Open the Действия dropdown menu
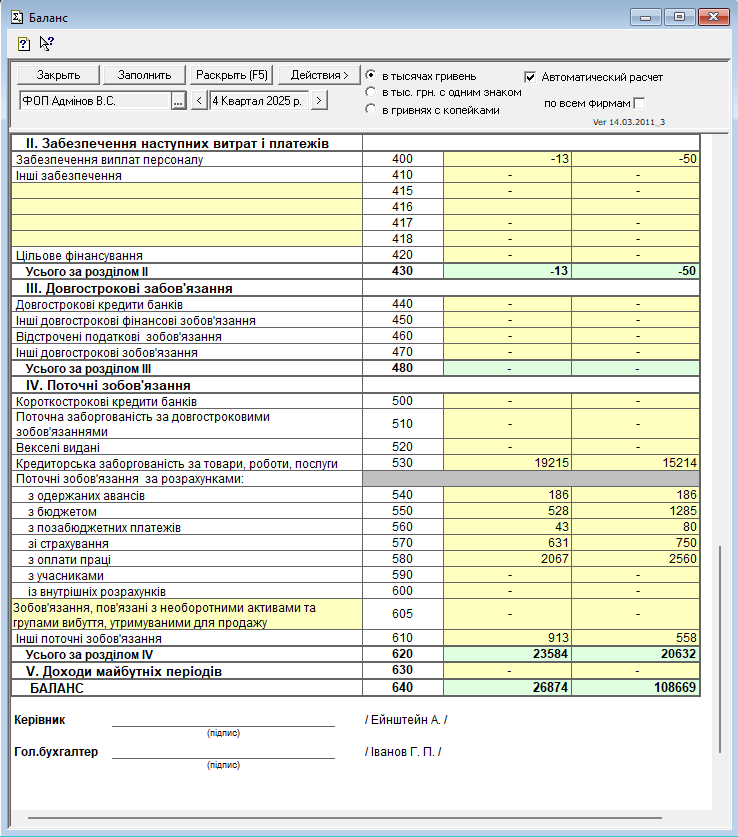738x837 pixels. coord(319,75)
